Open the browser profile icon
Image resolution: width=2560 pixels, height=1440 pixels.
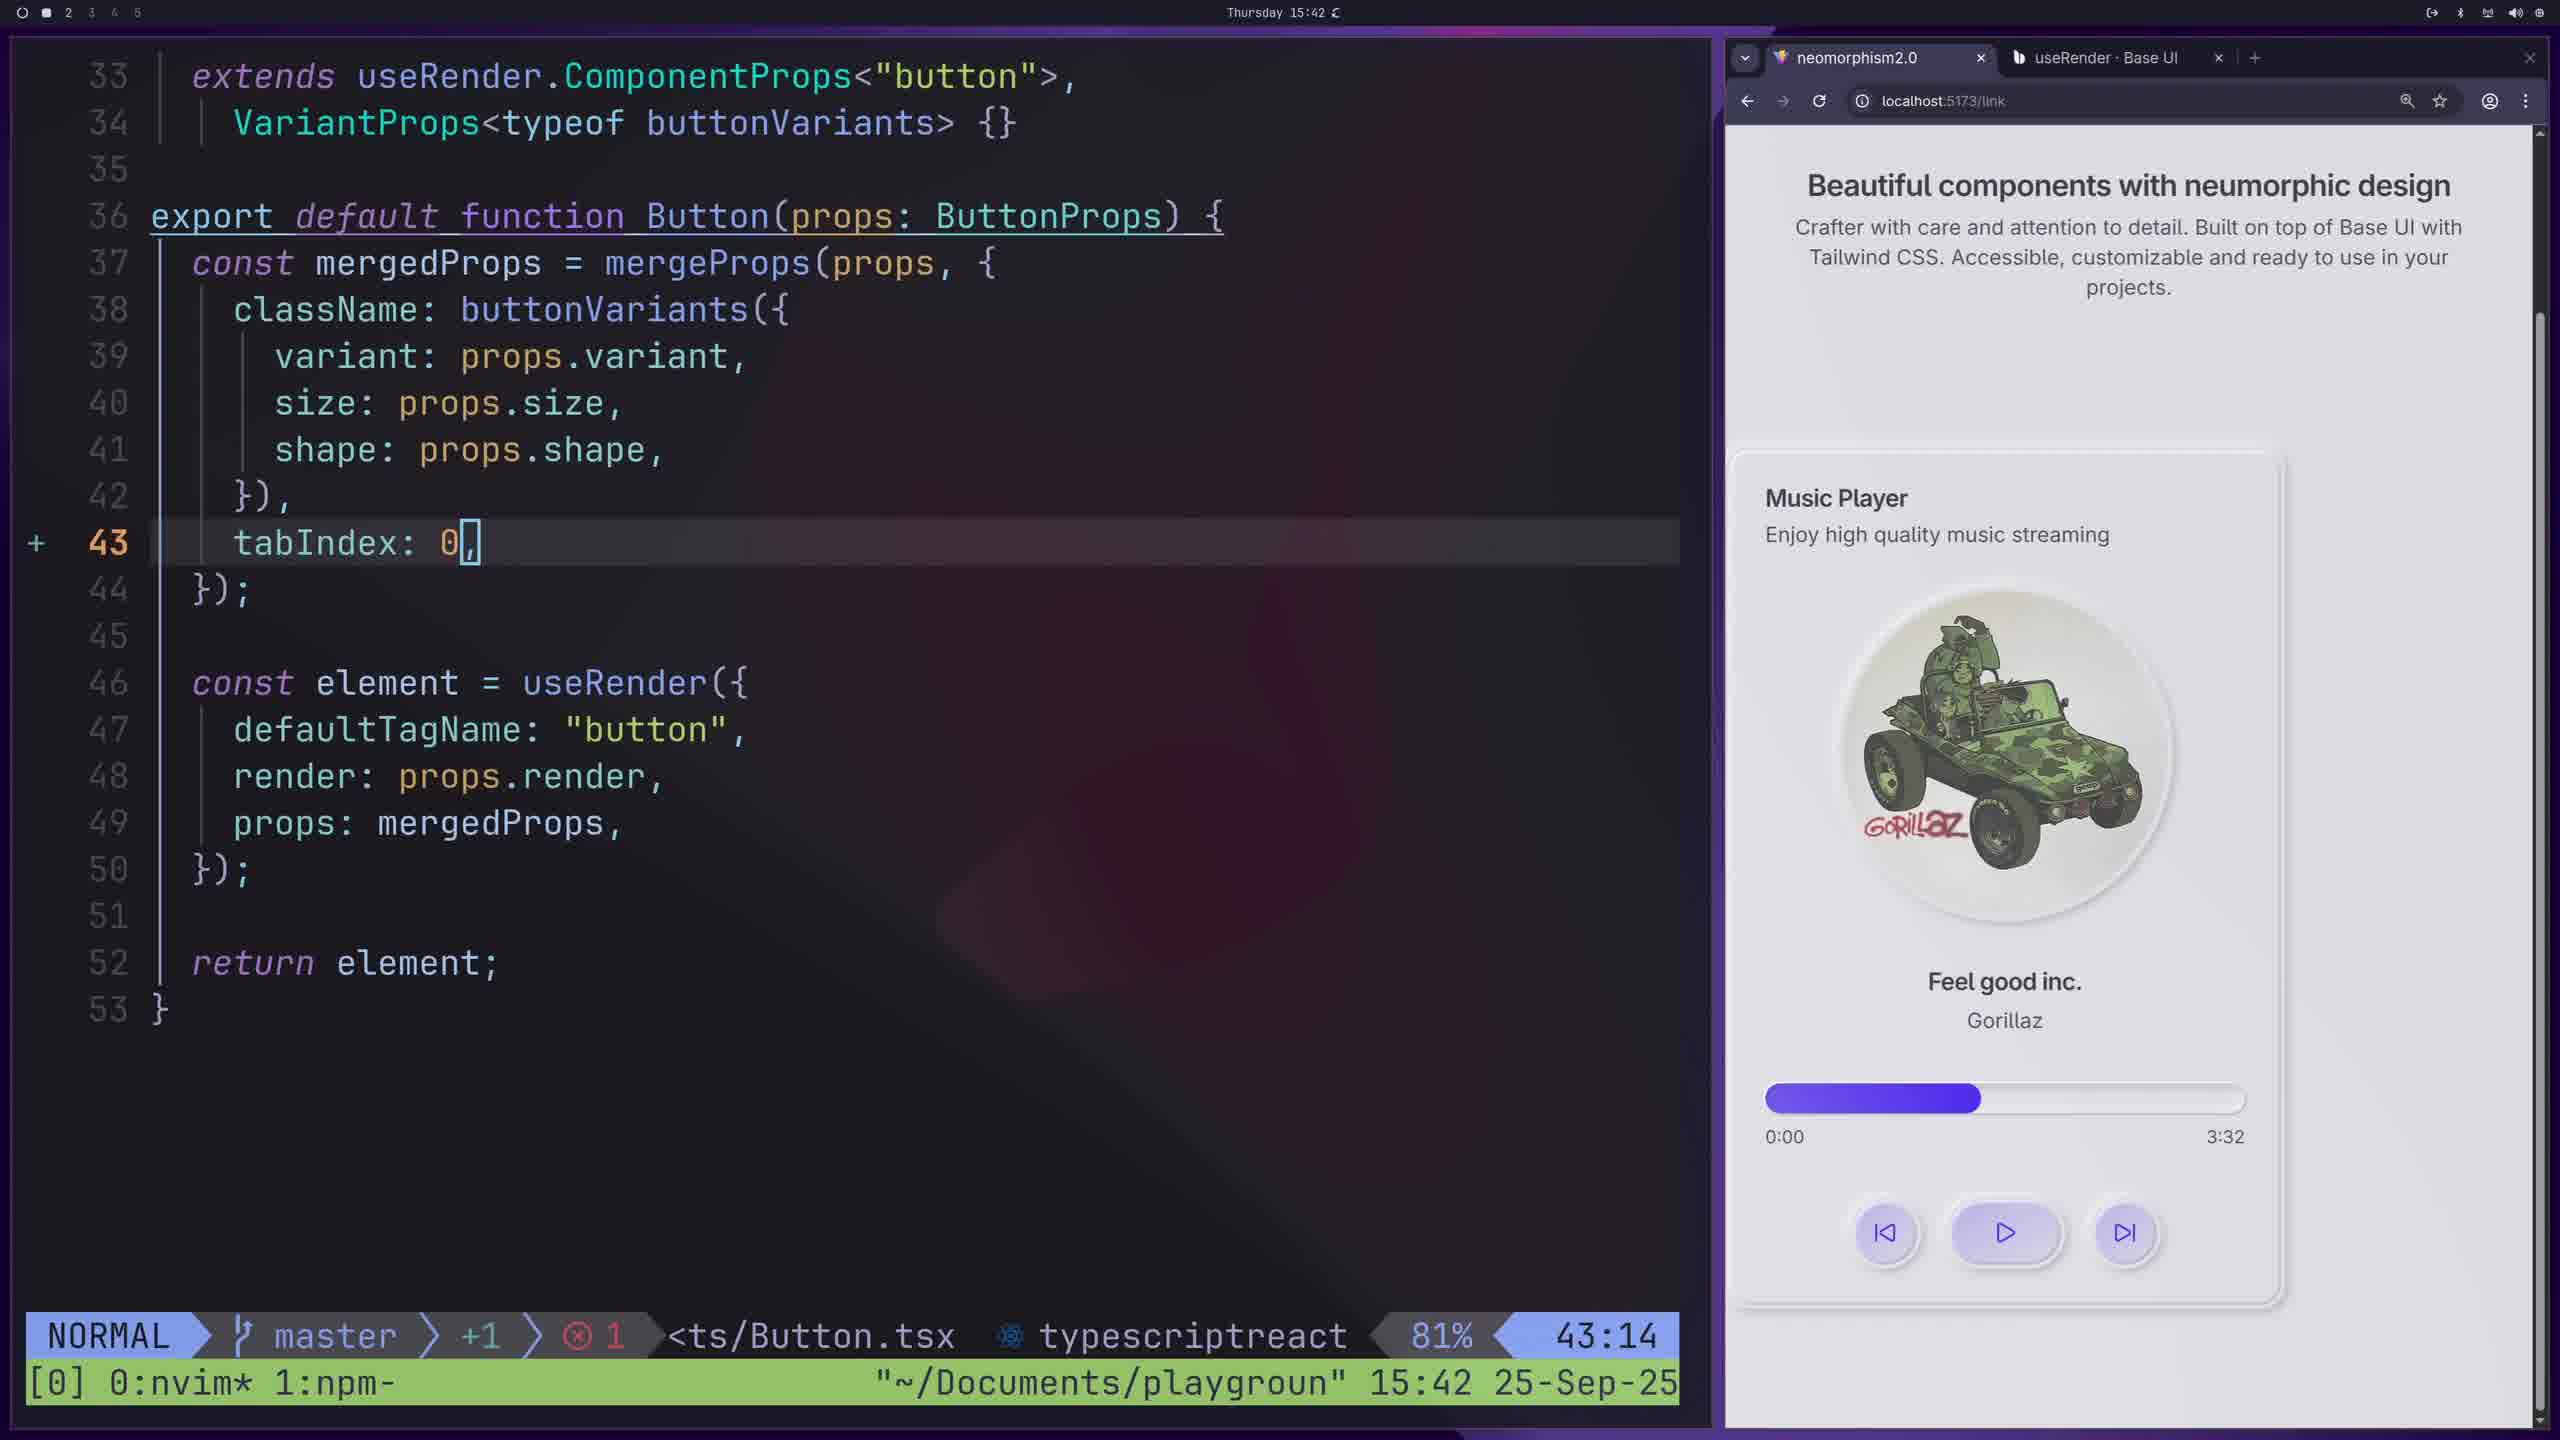tap(2490, 101)
